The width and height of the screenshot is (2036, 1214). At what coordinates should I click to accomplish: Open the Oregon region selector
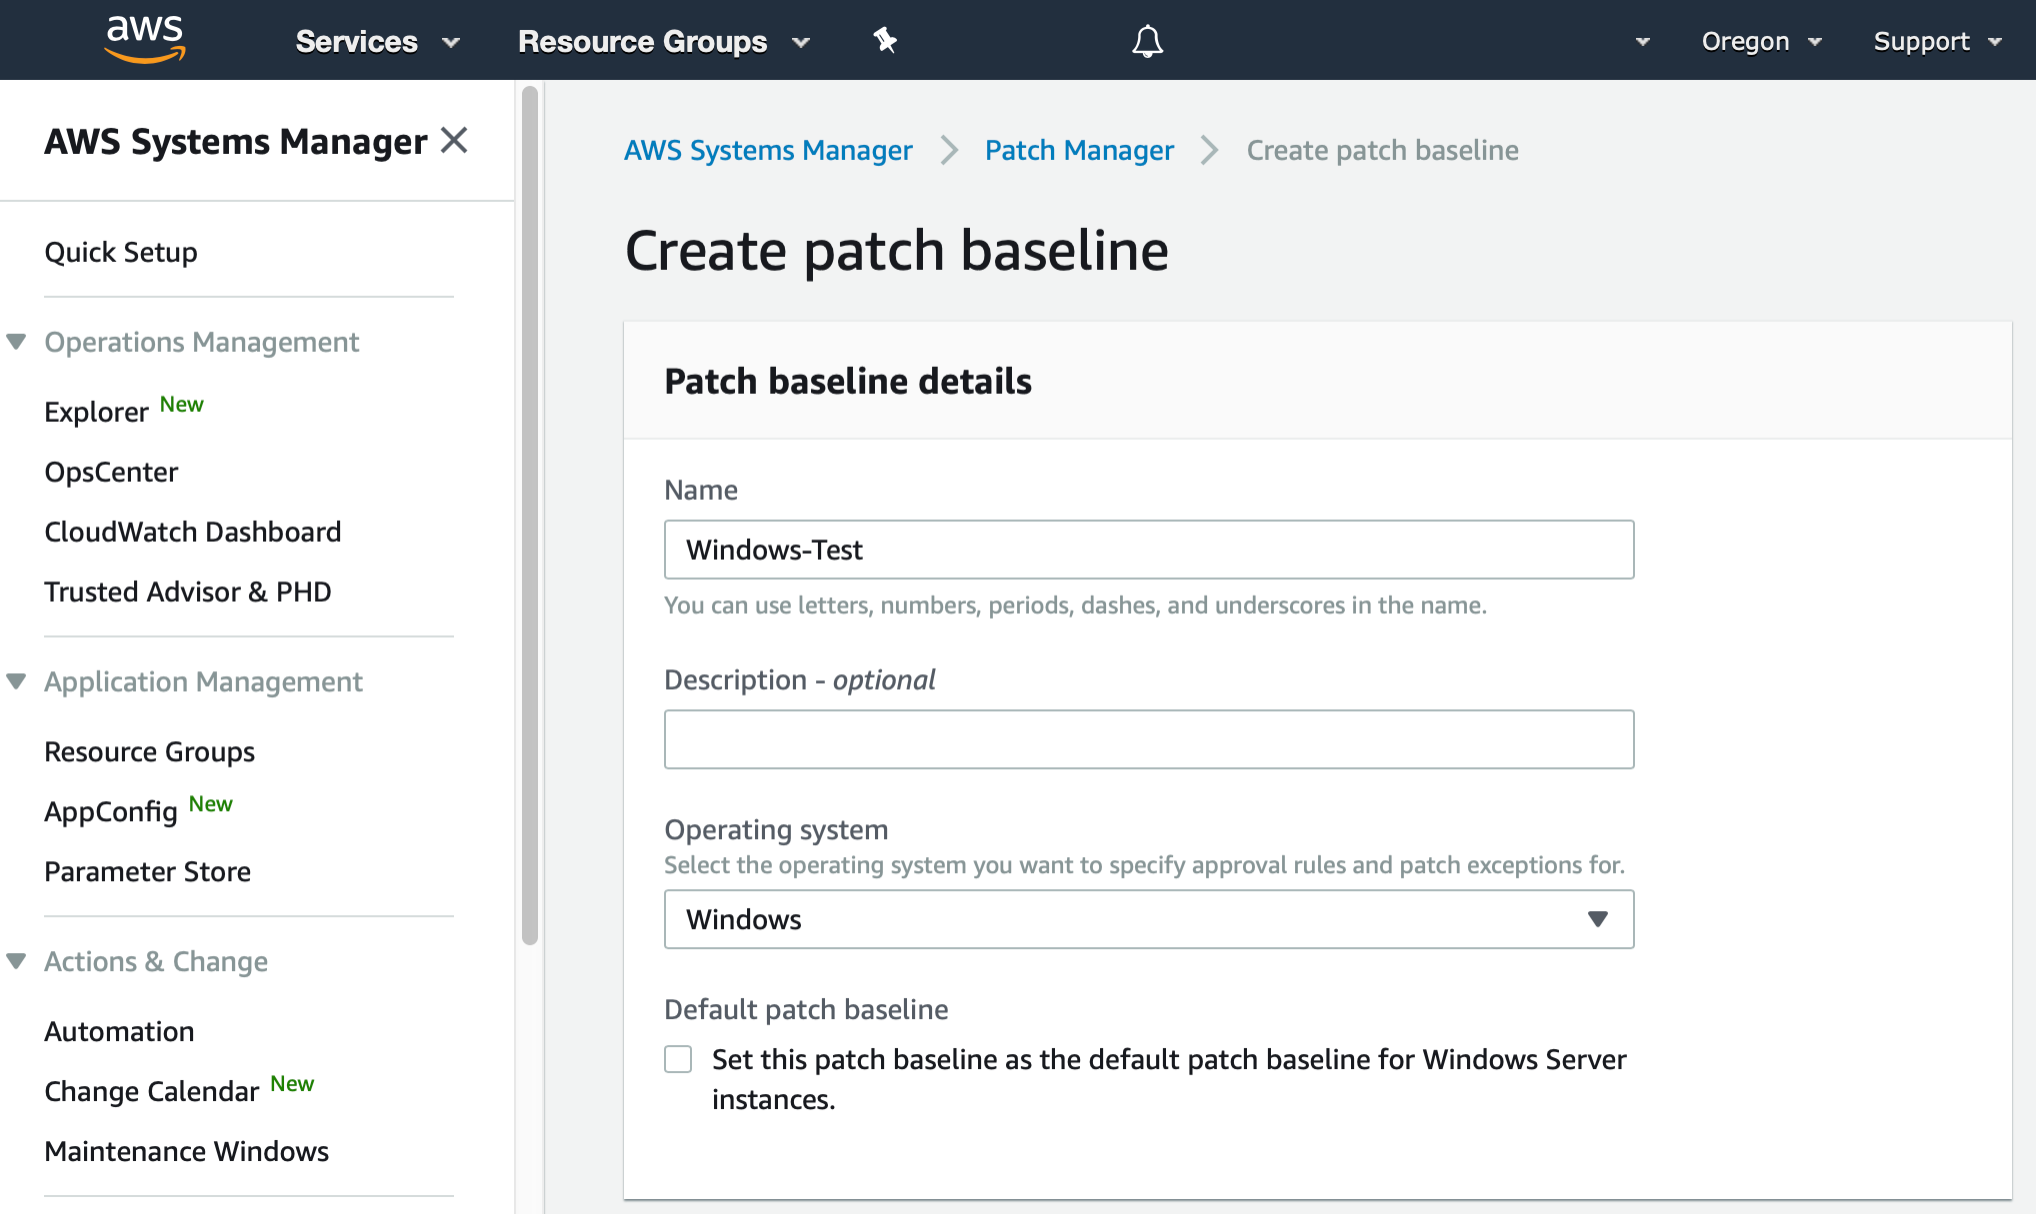point(1762,41)
